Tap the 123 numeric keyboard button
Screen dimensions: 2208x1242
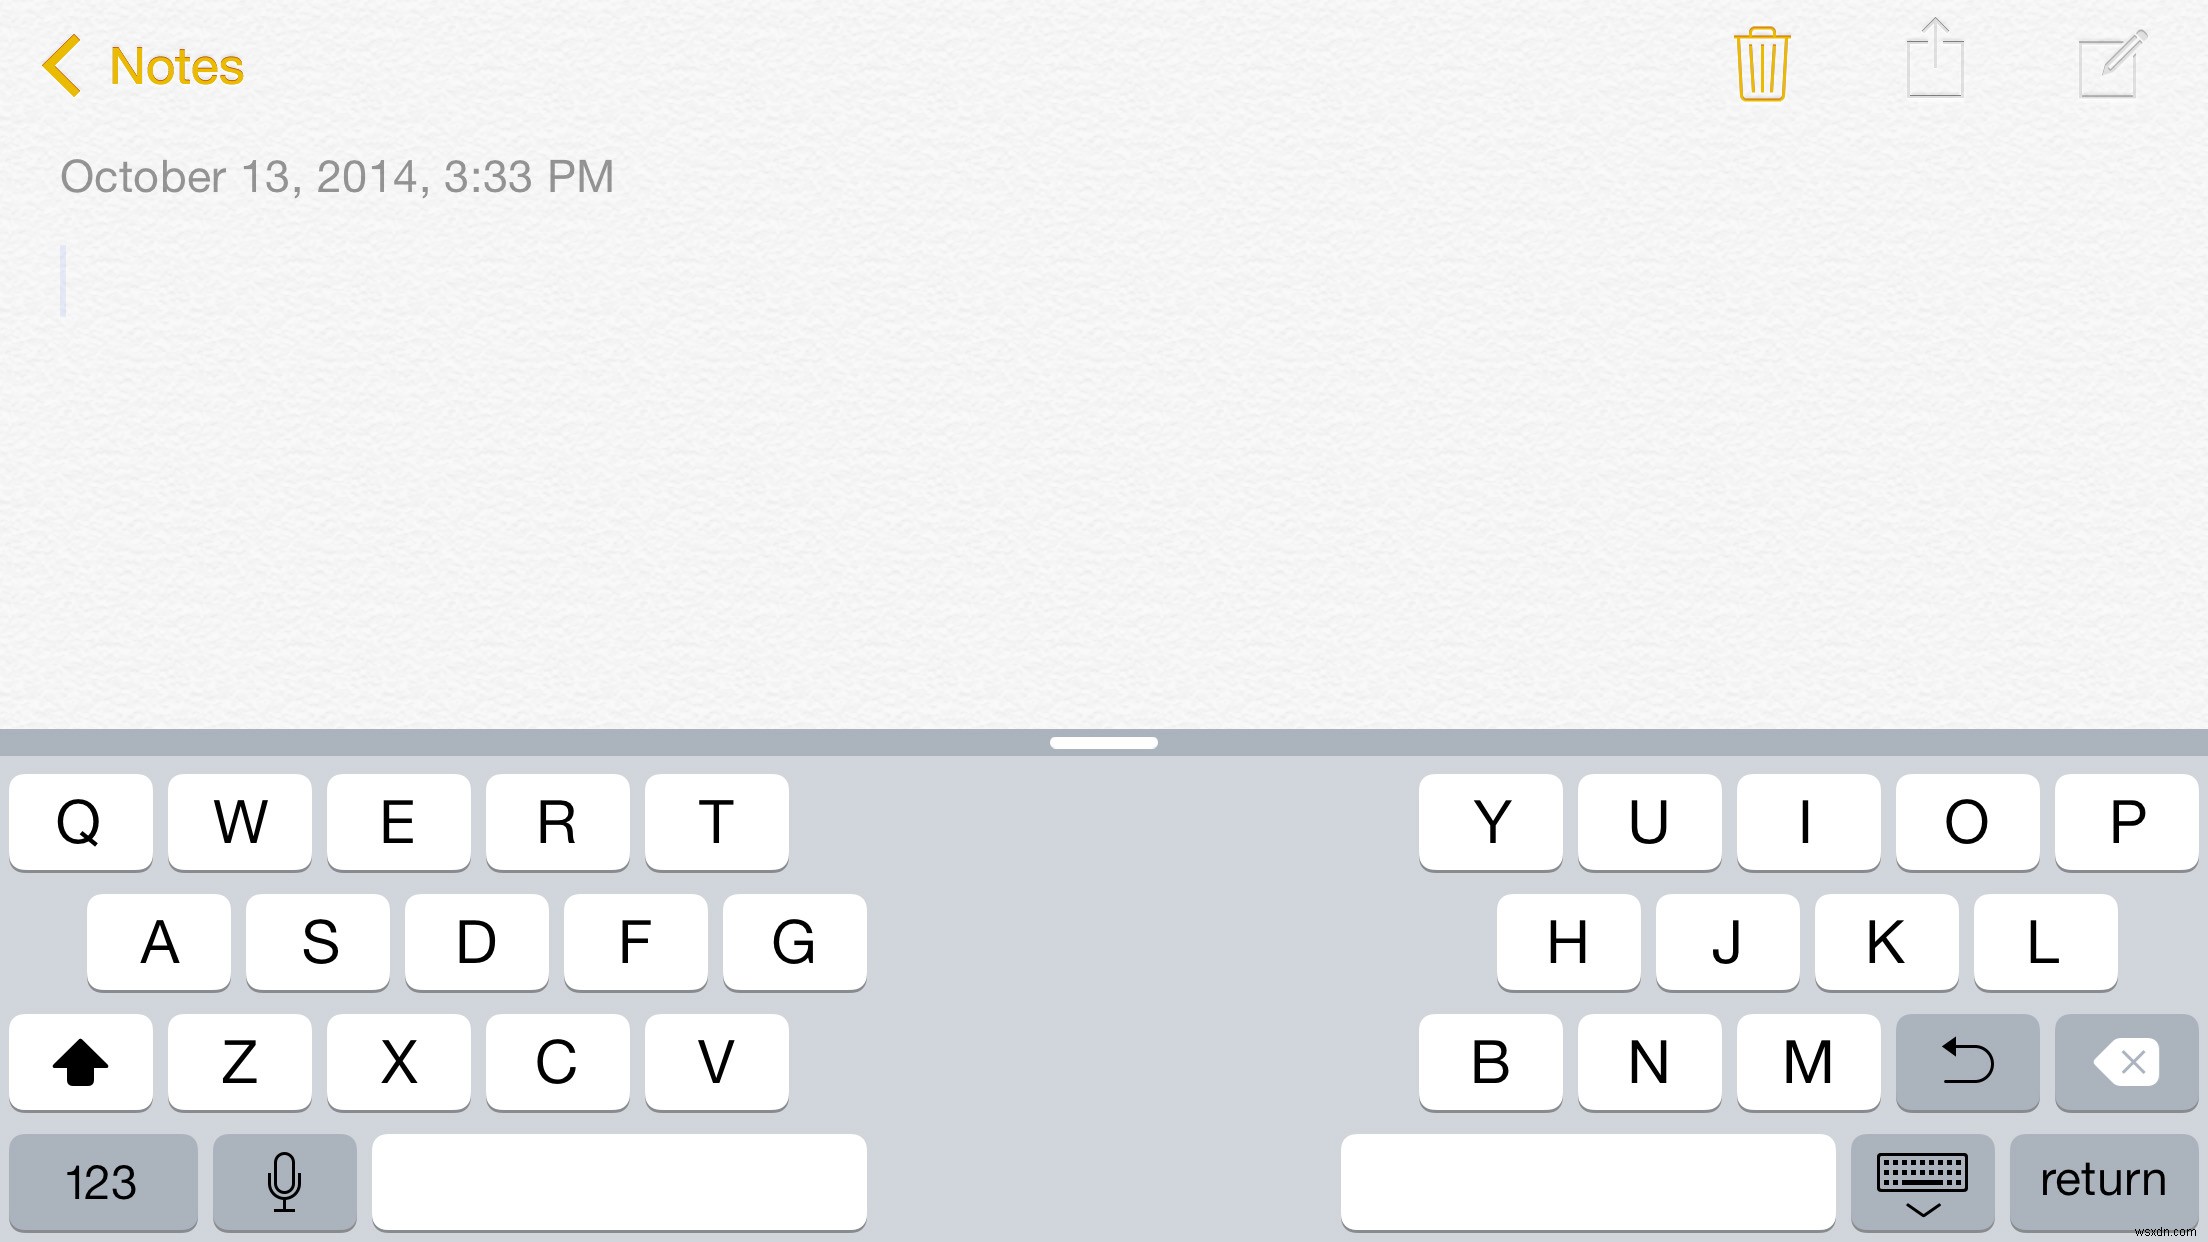(x=103, y=1180)
